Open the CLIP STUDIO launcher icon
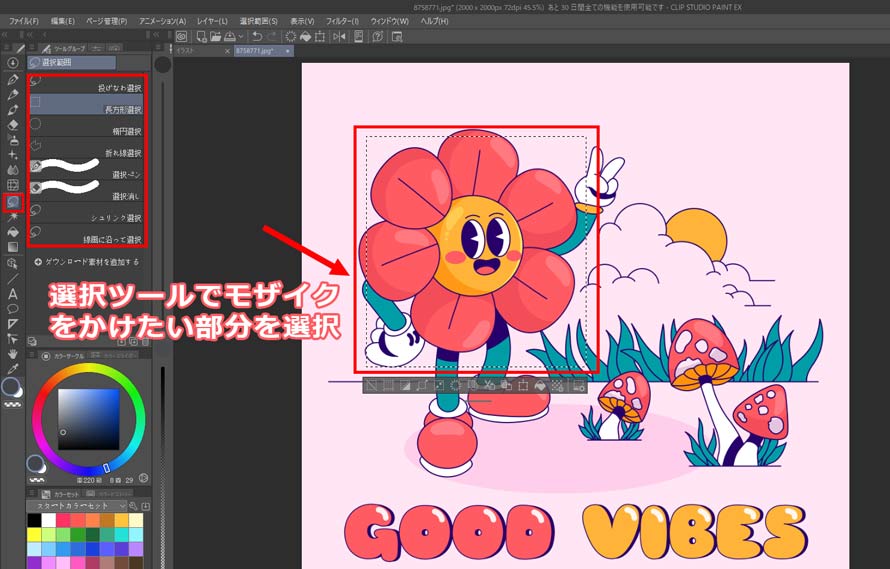The width and height of the screenshot is (890, 569). 181,37
